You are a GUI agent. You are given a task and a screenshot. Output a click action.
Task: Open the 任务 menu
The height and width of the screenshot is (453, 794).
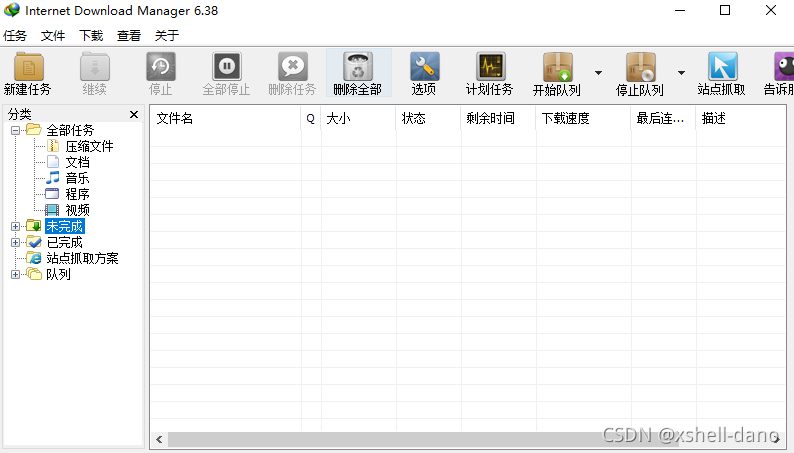click(x=15, y=35)
